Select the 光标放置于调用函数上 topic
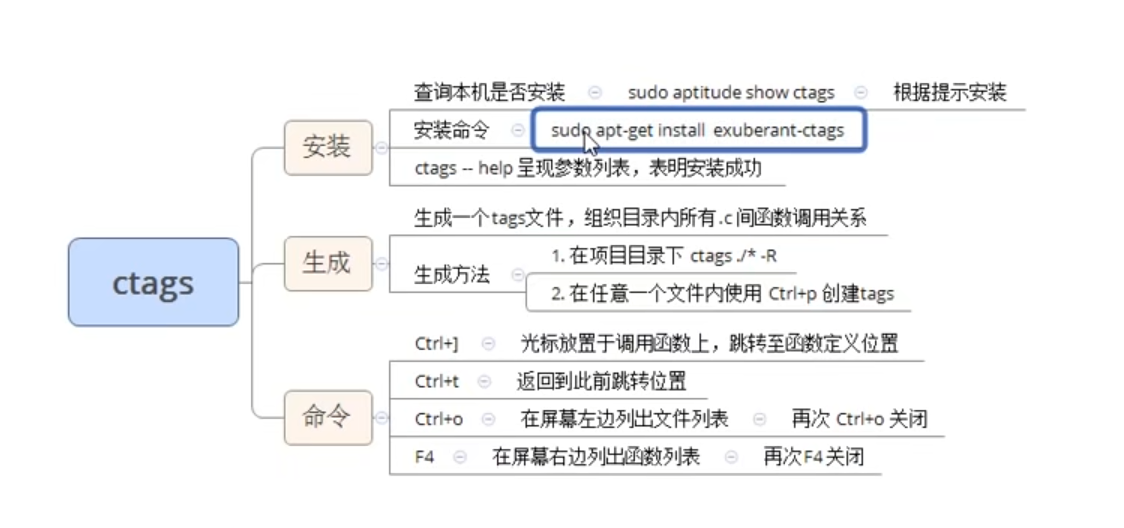1124x528 pixels. [x=710, y=344]
